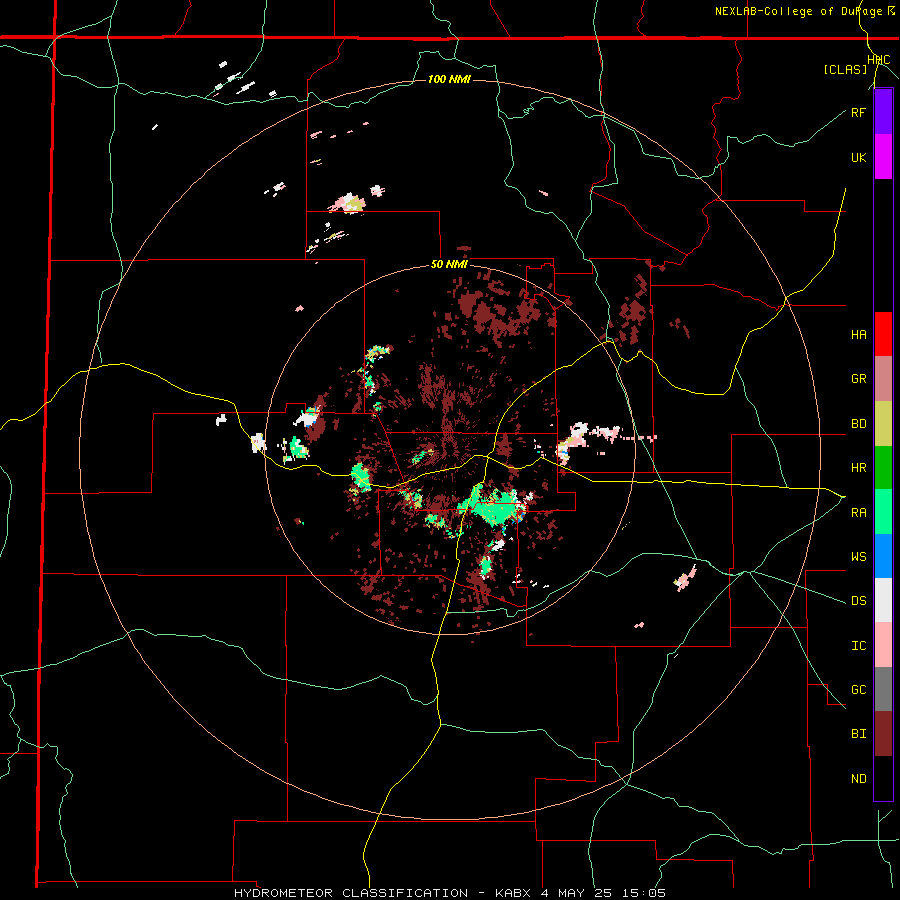
Task: Click the DS legend label text
Action: (858, 601)
